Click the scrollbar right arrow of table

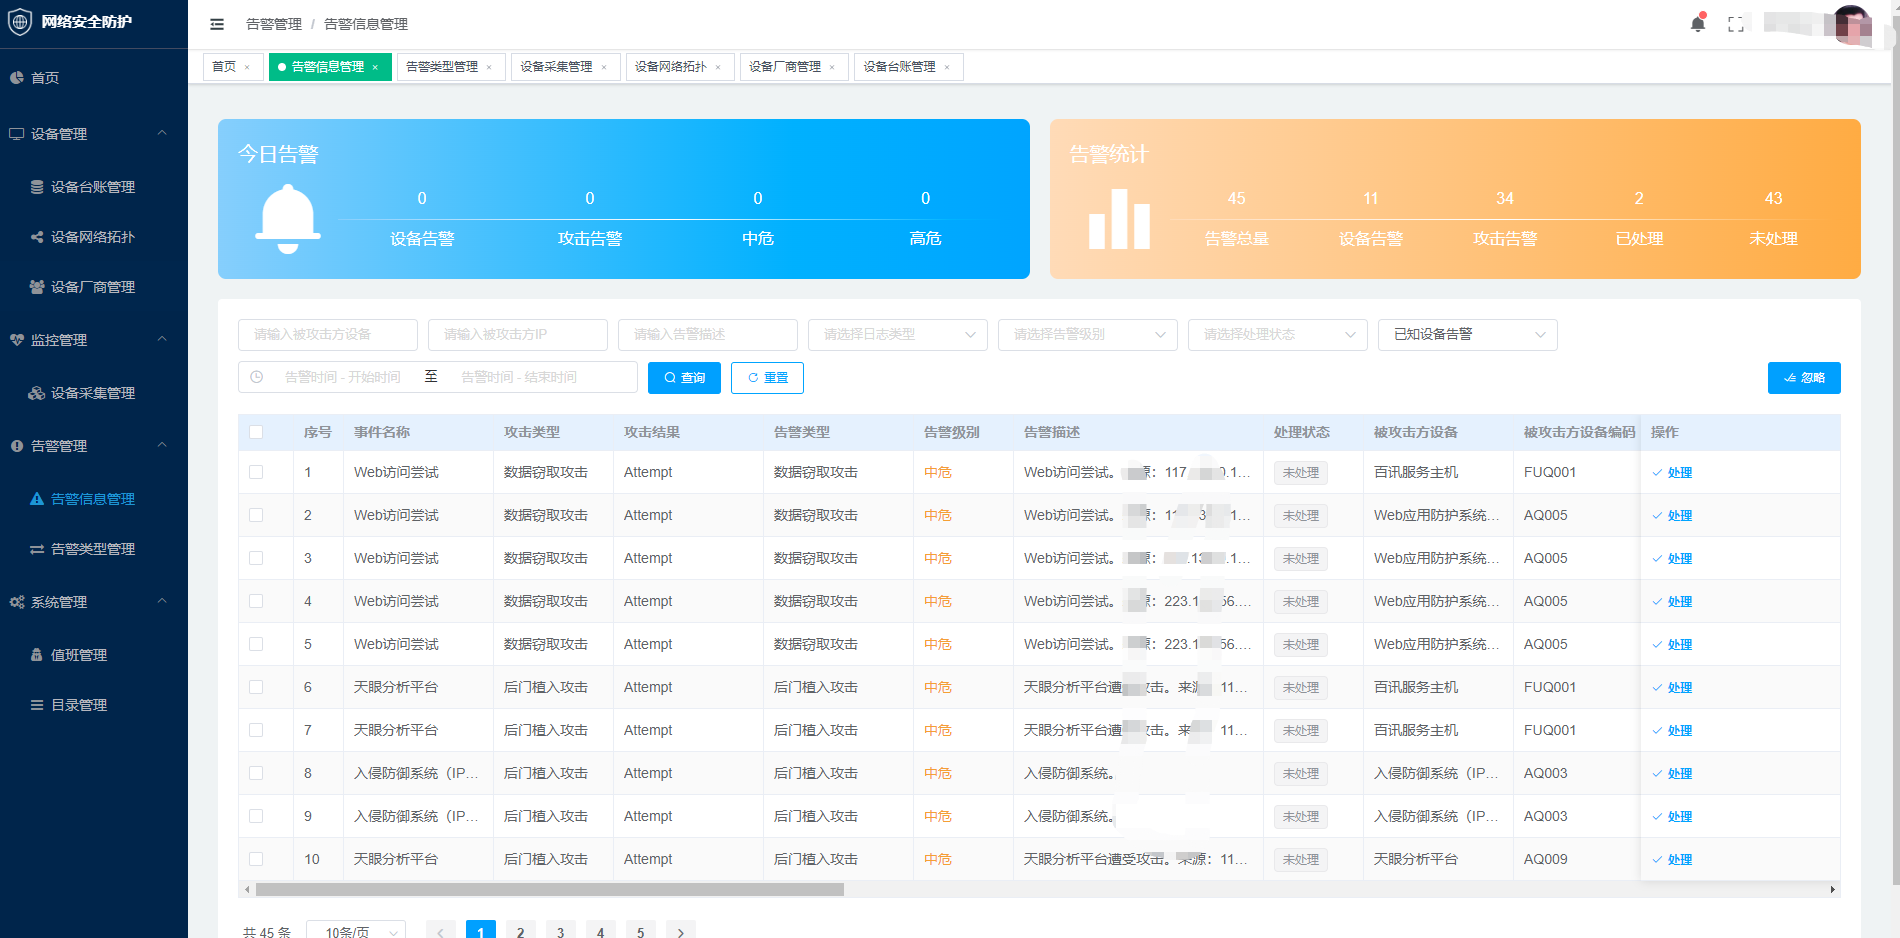tap(1833, 889)
